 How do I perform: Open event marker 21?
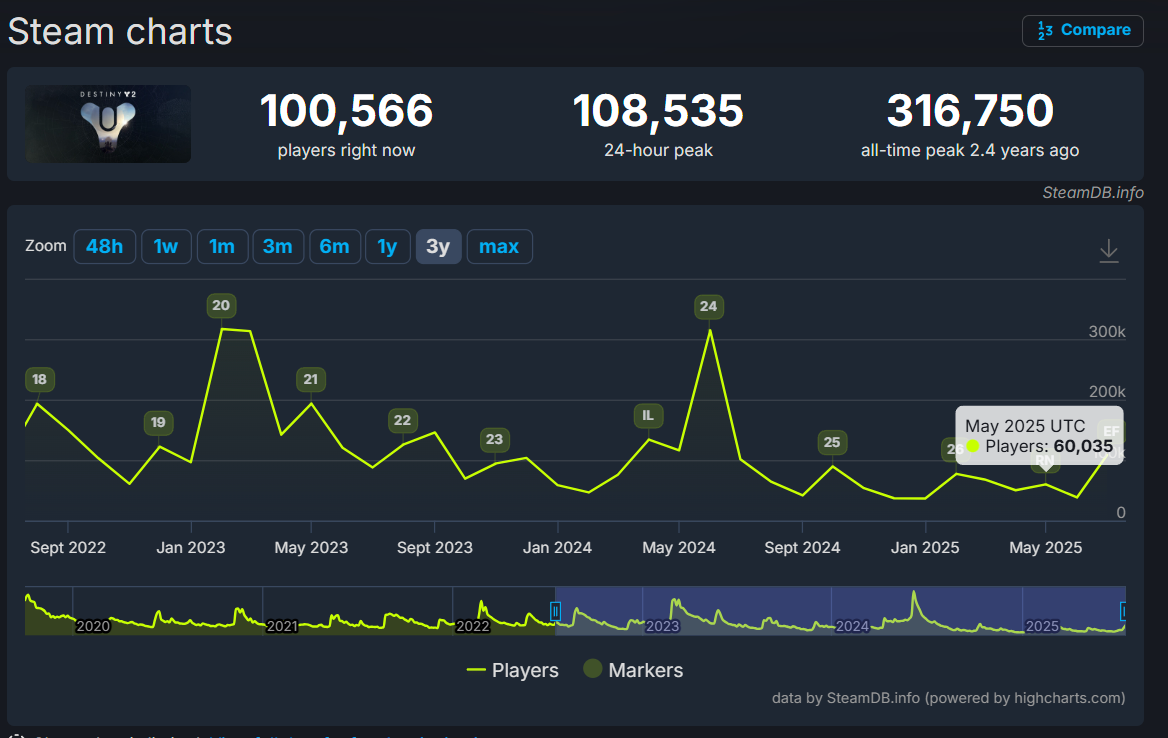pos(311,380)
